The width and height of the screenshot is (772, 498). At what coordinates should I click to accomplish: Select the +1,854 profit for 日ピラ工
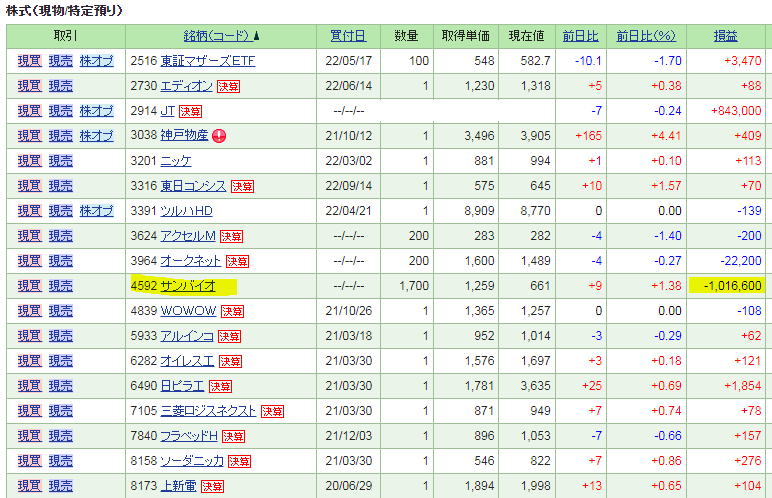743,386
